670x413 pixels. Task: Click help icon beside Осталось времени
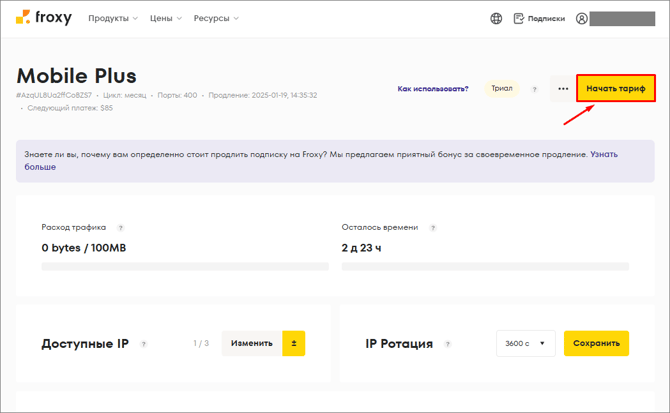[433, 228]
